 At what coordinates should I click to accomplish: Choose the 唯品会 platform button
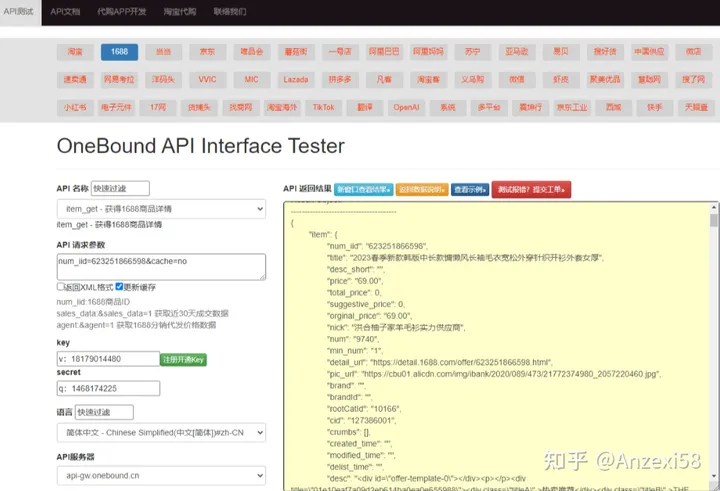252,52
